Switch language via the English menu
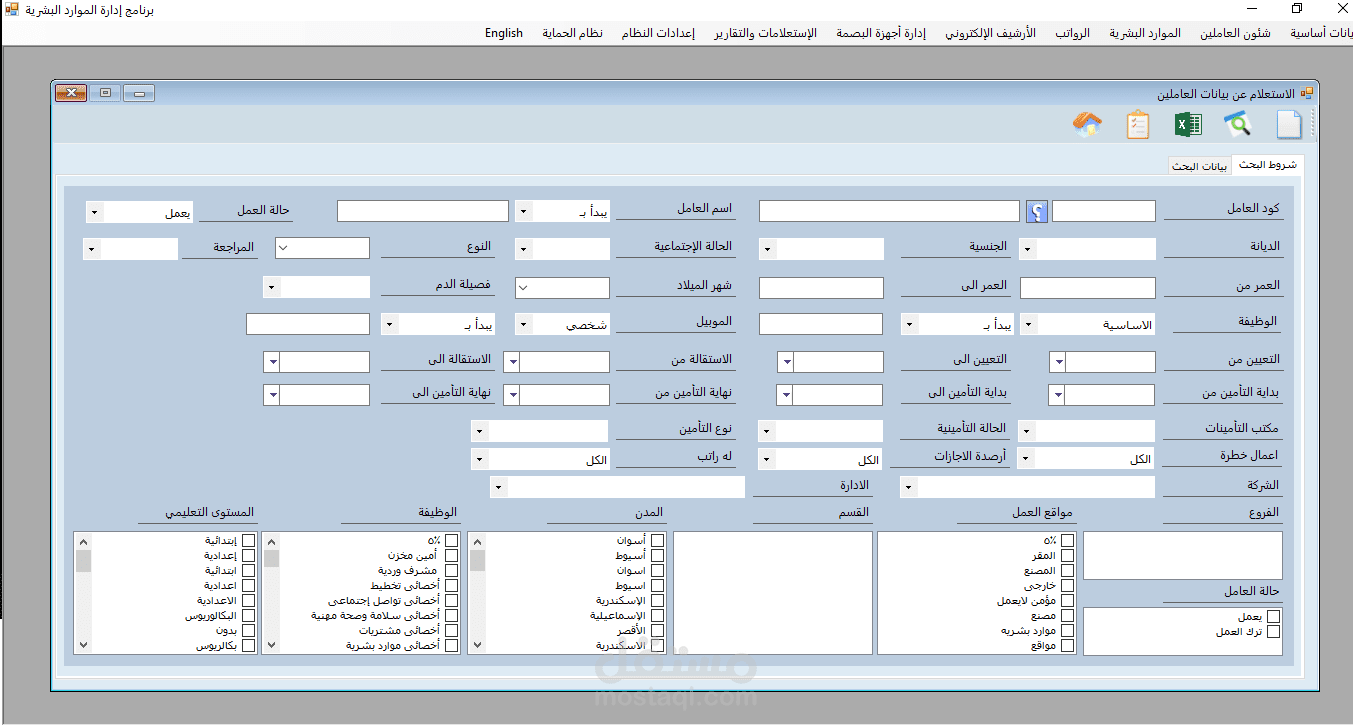The width and height of the screenshot is (1353, 726). (x=504, y=33)
